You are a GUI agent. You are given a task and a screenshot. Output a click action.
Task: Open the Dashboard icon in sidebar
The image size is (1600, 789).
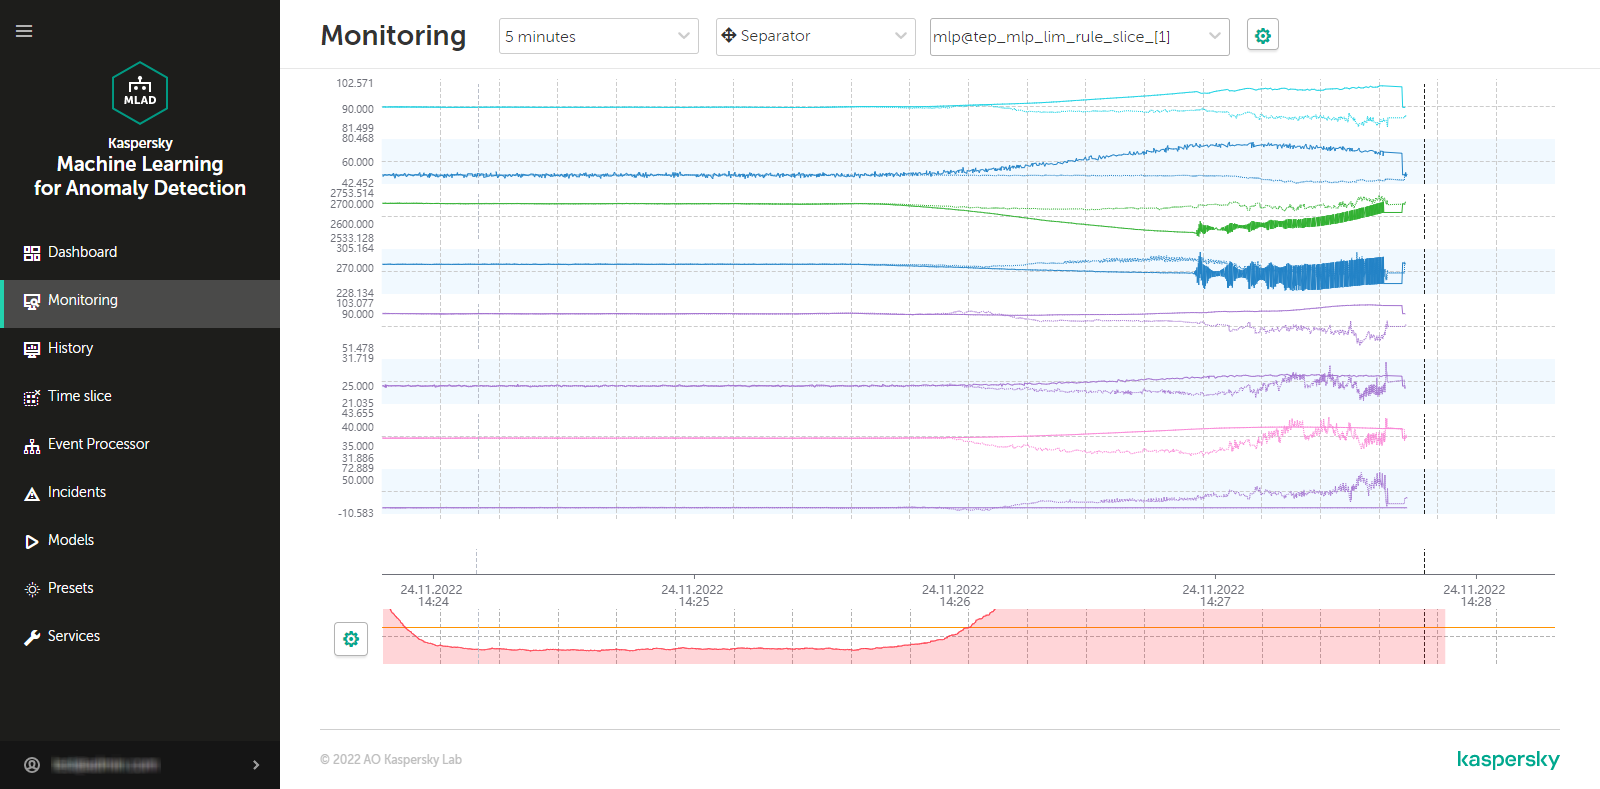click(32, 253)
